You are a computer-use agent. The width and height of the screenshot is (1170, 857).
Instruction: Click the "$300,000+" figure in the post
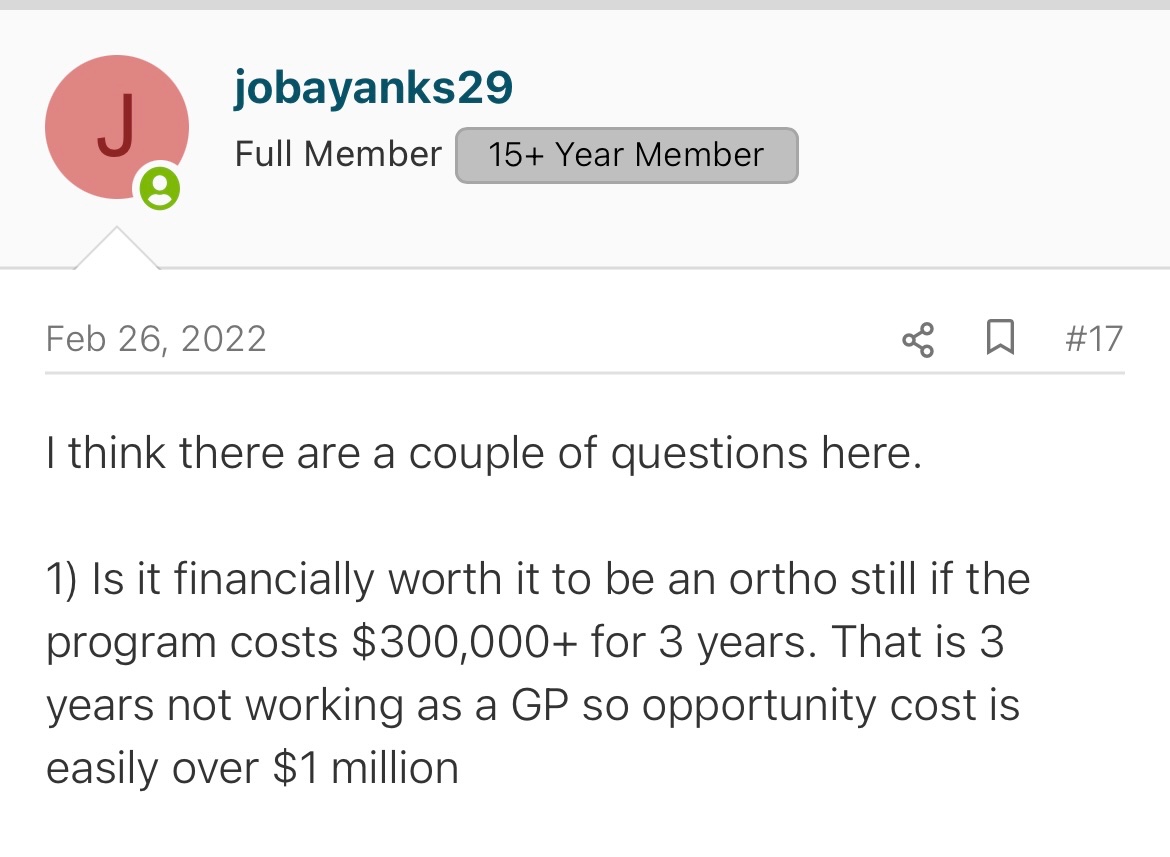[465, 642]
